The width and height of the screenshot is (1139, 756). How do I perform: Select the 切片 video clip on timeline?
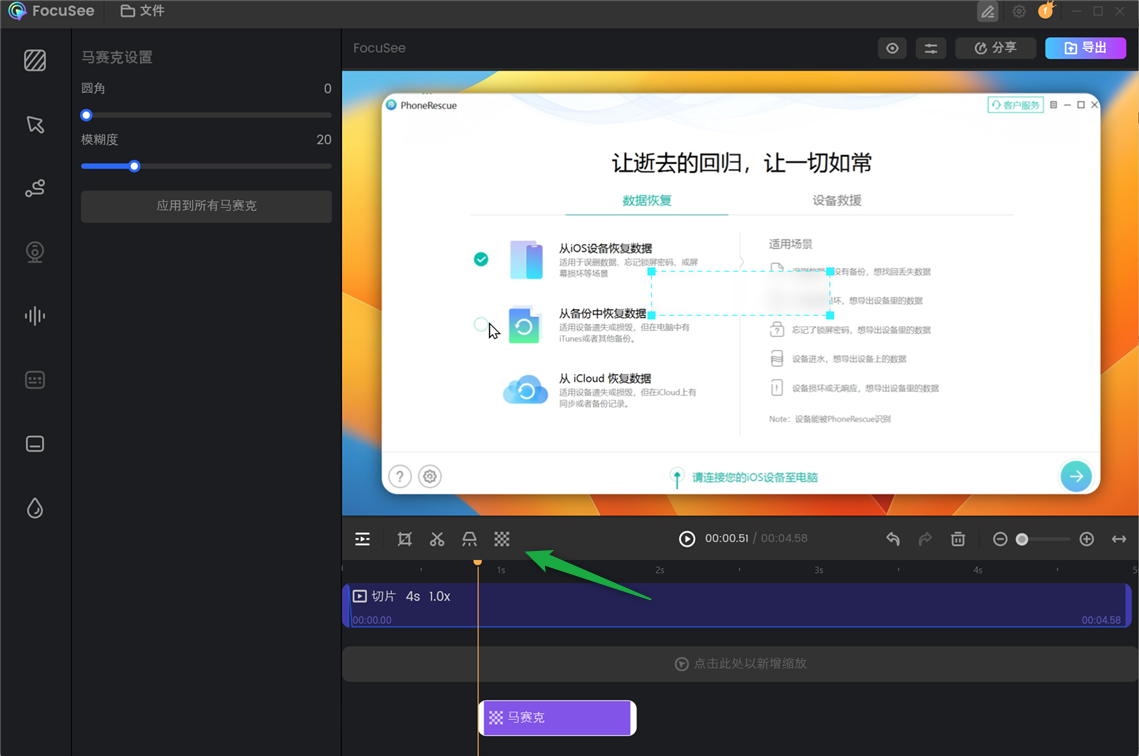click(x=737, y=605)
